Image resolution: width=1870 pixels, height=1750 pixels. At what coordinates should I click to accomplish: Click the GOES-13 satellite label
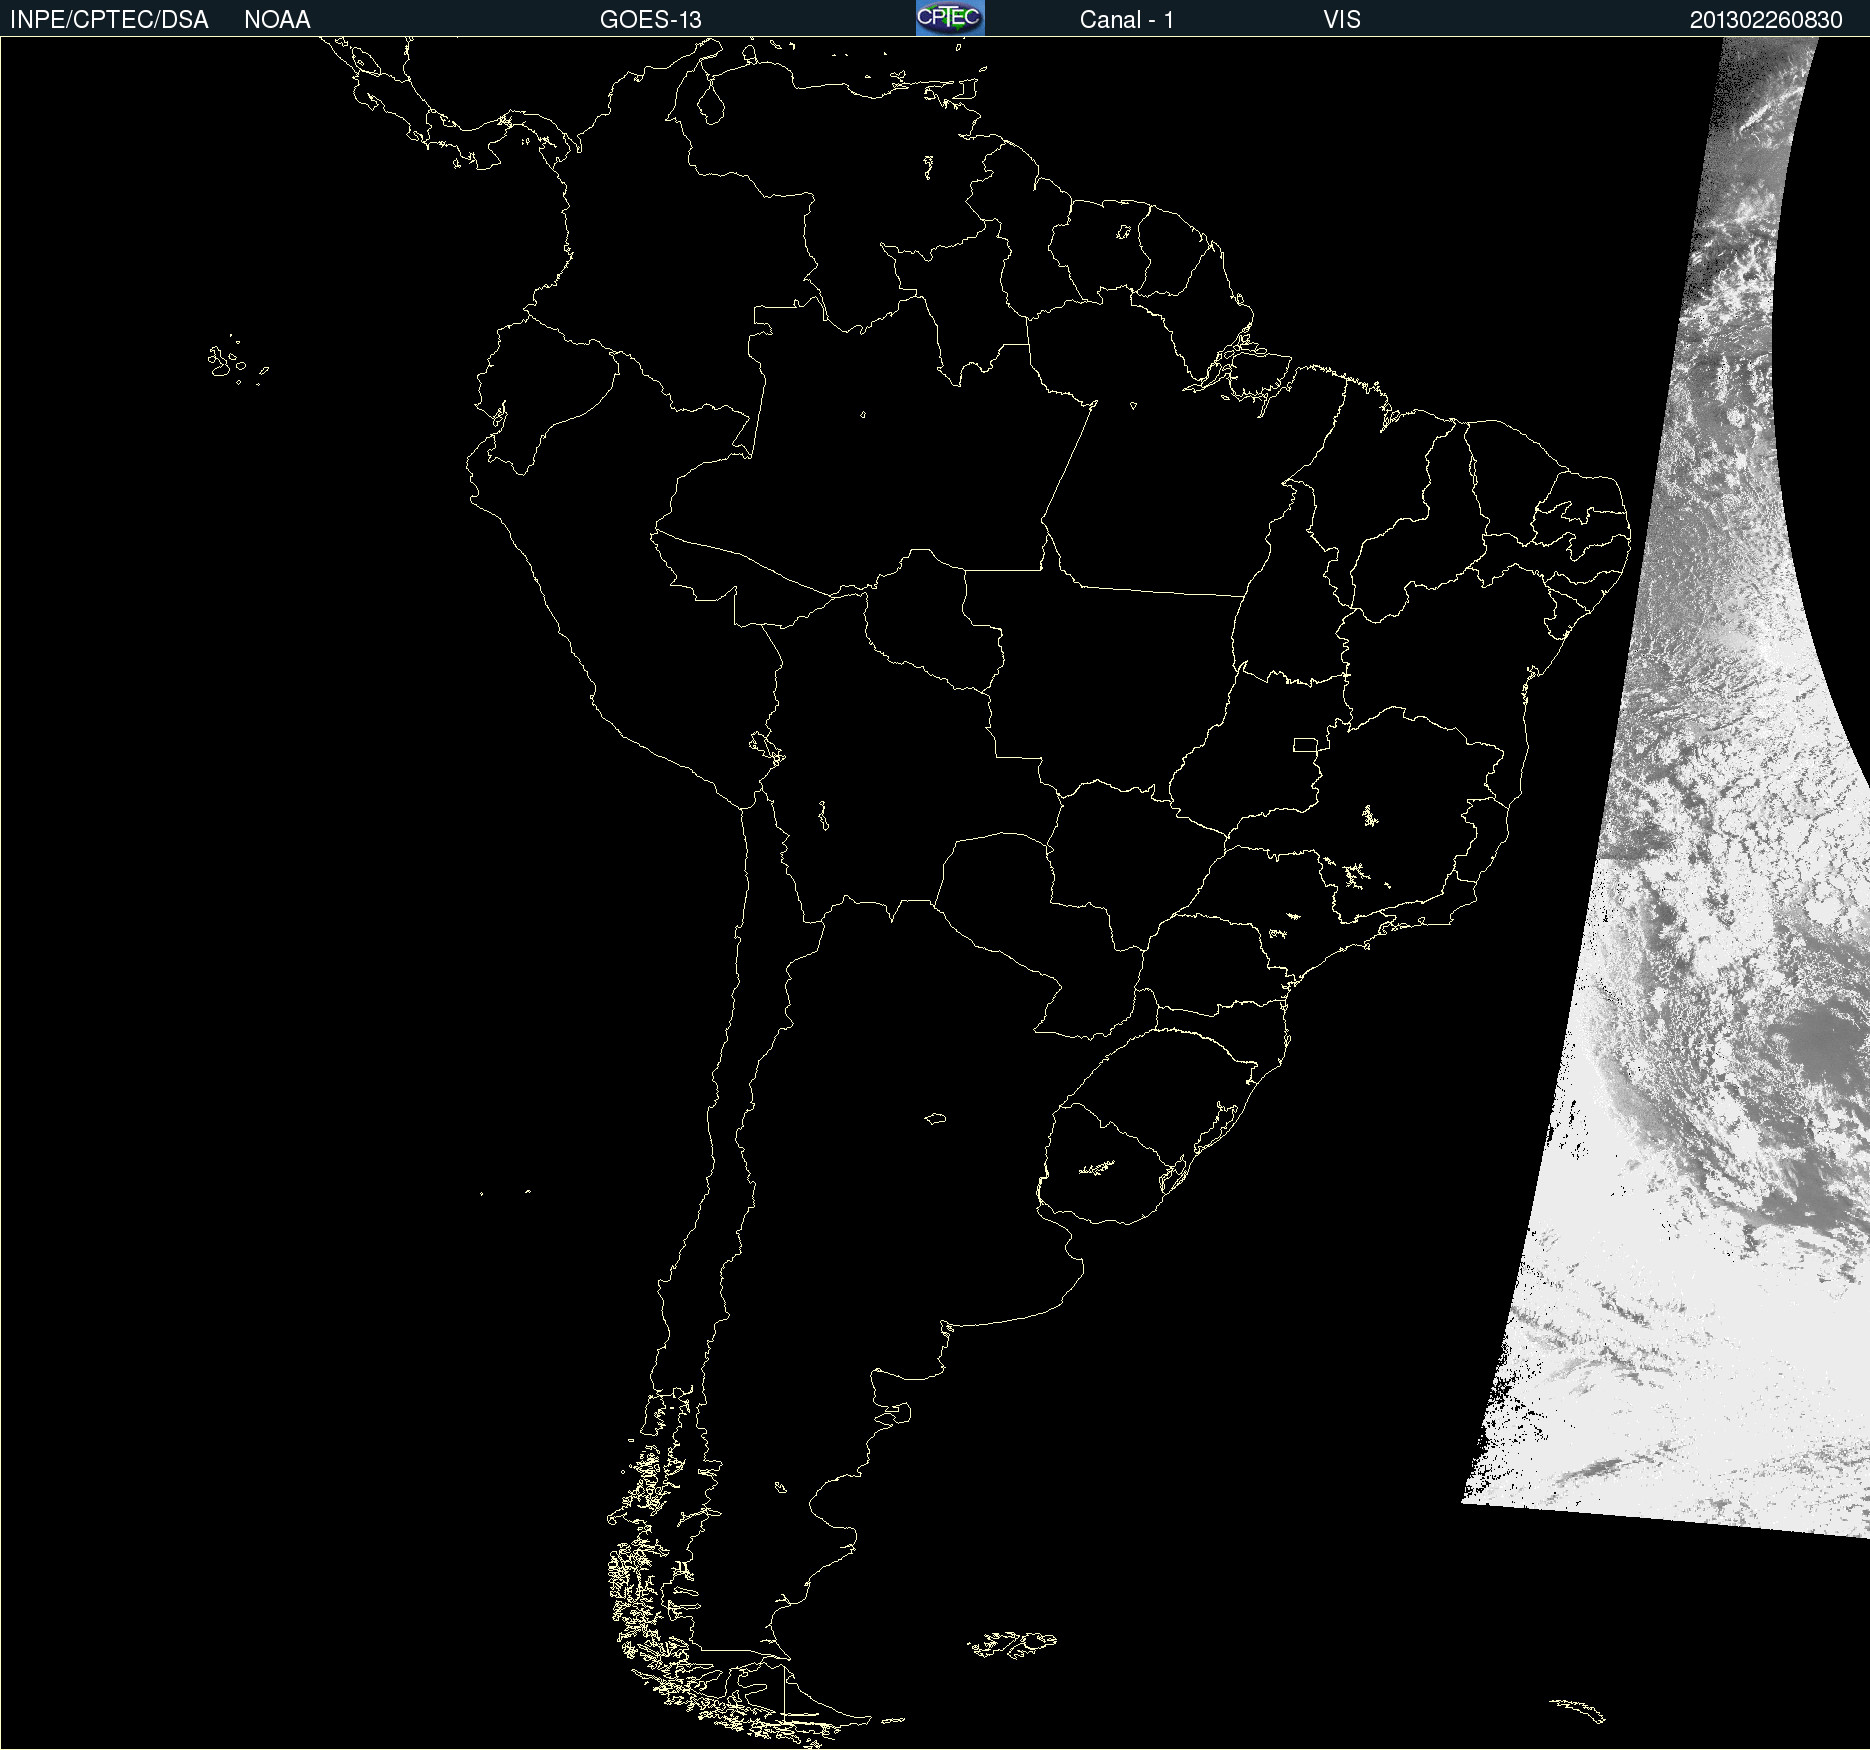tap(650, 20)
